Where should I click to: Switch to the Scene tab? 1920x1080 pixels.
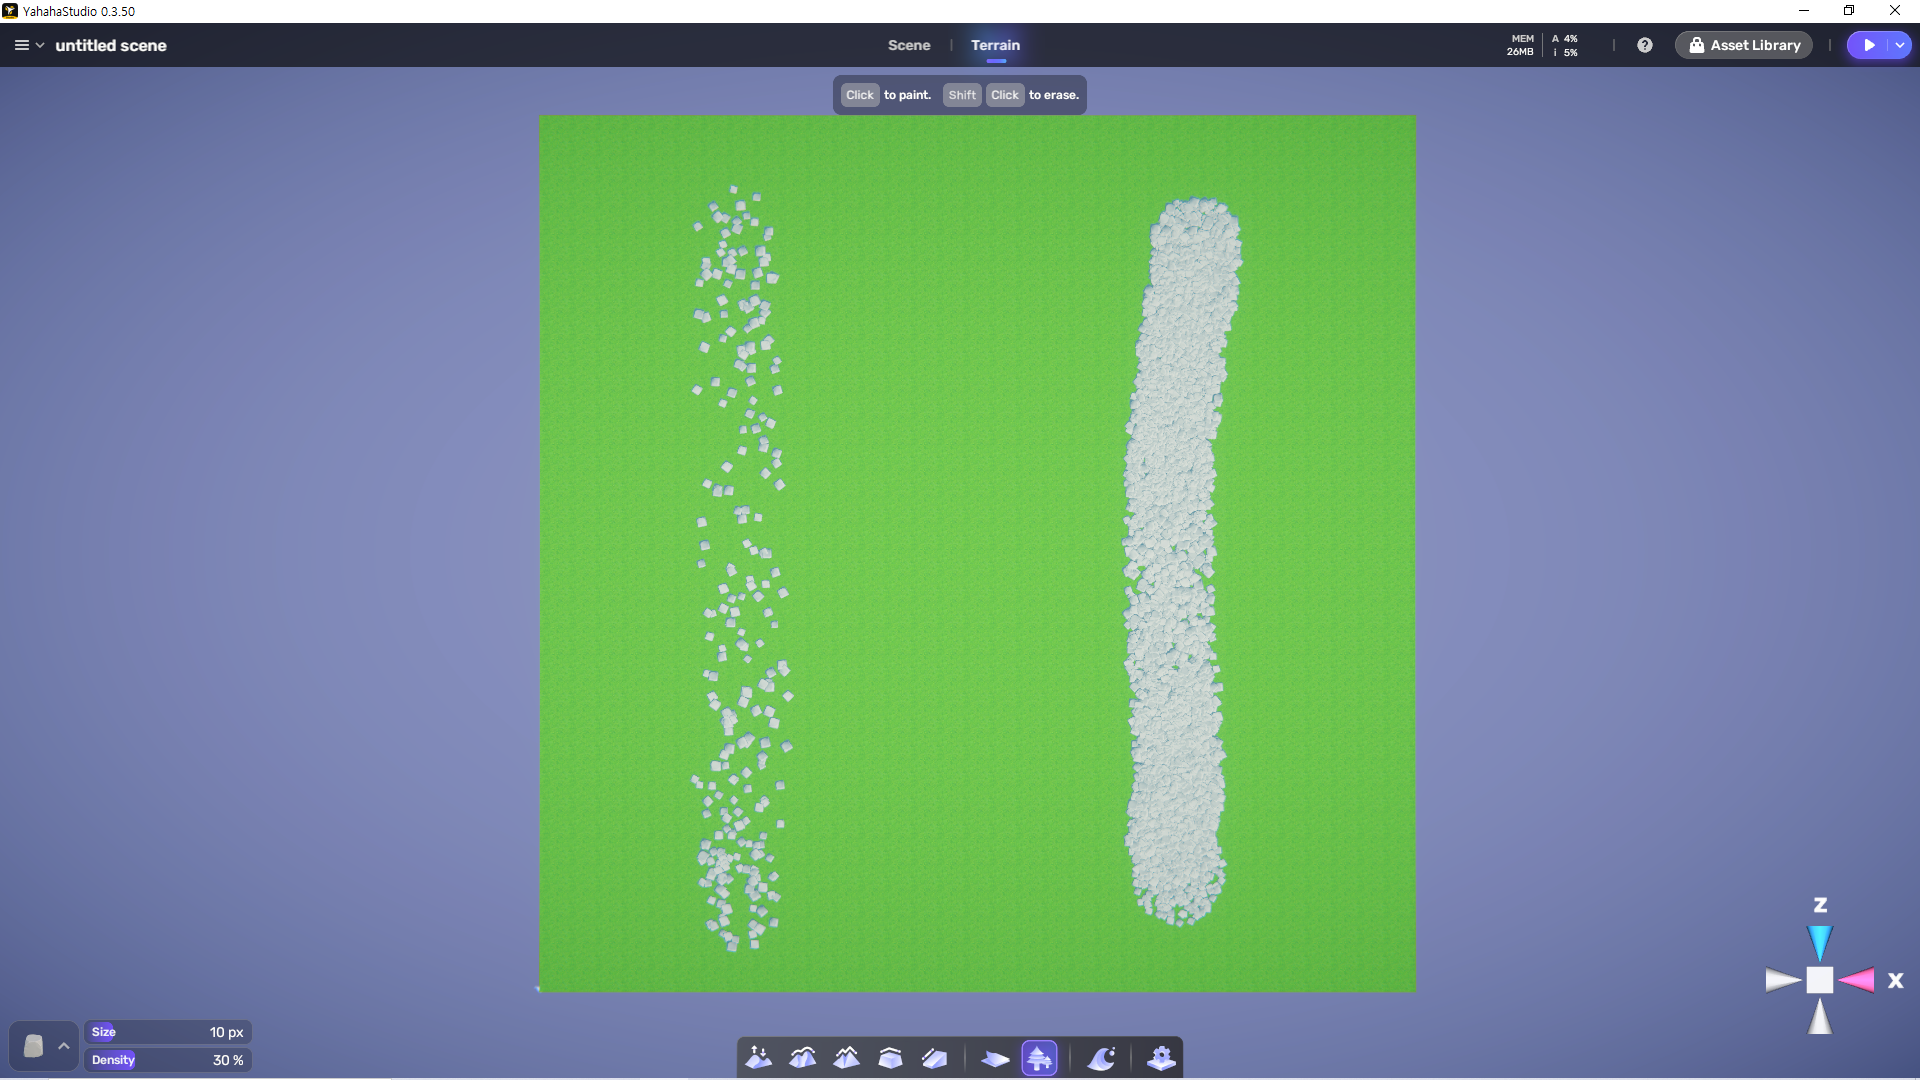point(908,45)
